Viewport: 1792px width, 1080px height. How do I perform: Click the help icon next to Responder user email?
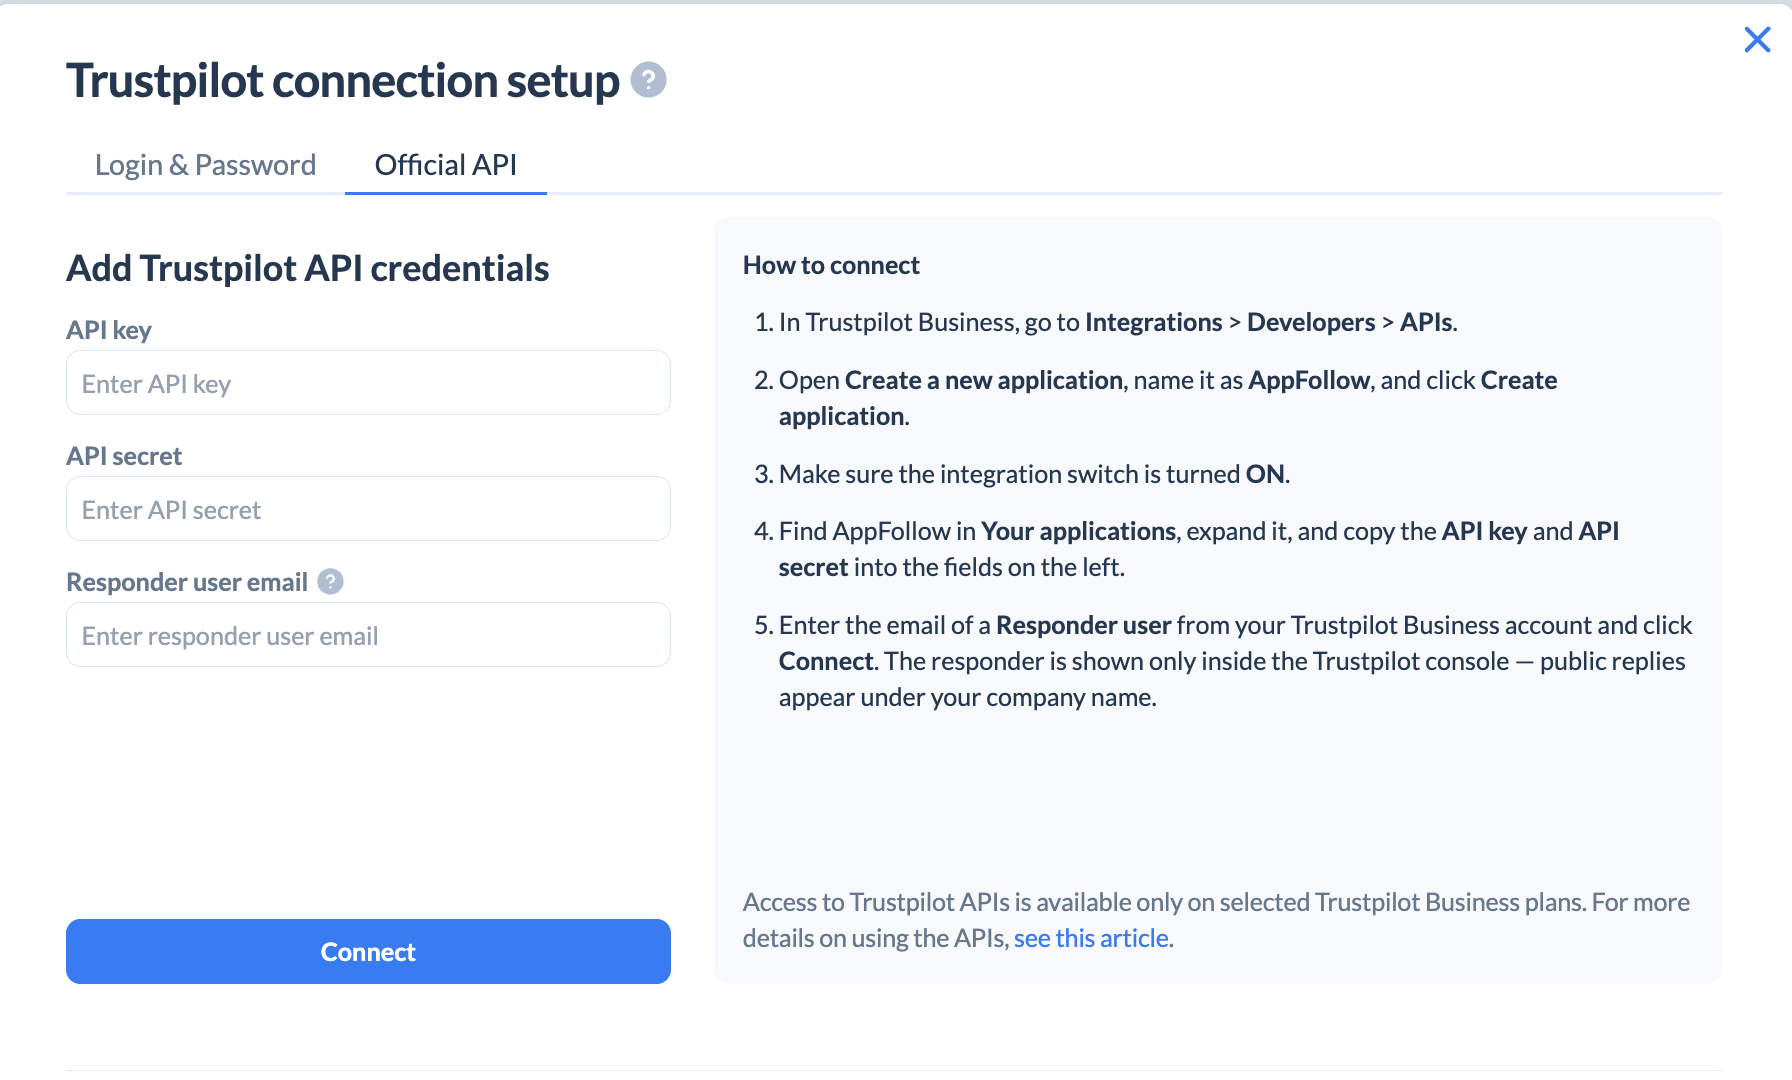tap(330, 582)
